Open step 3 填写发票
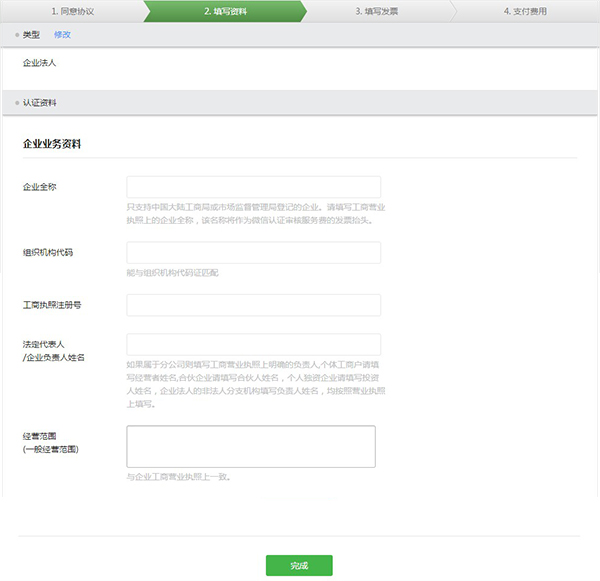The height and width of the screenshot is (581, 600). point(378,11)
